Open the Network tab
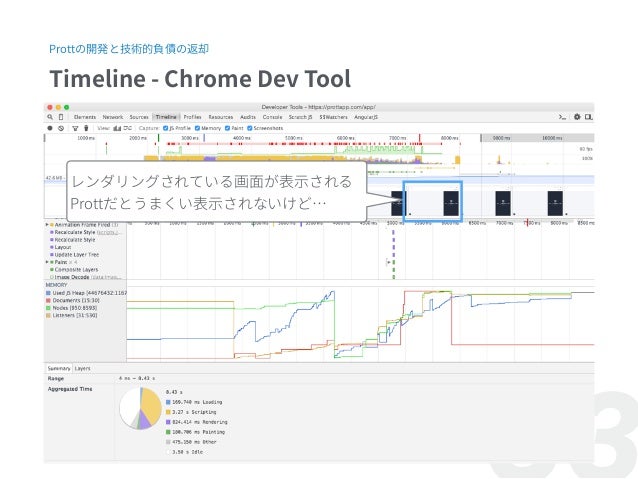The image size is (638, 479). pyautogui.click(x=113, y=117)
